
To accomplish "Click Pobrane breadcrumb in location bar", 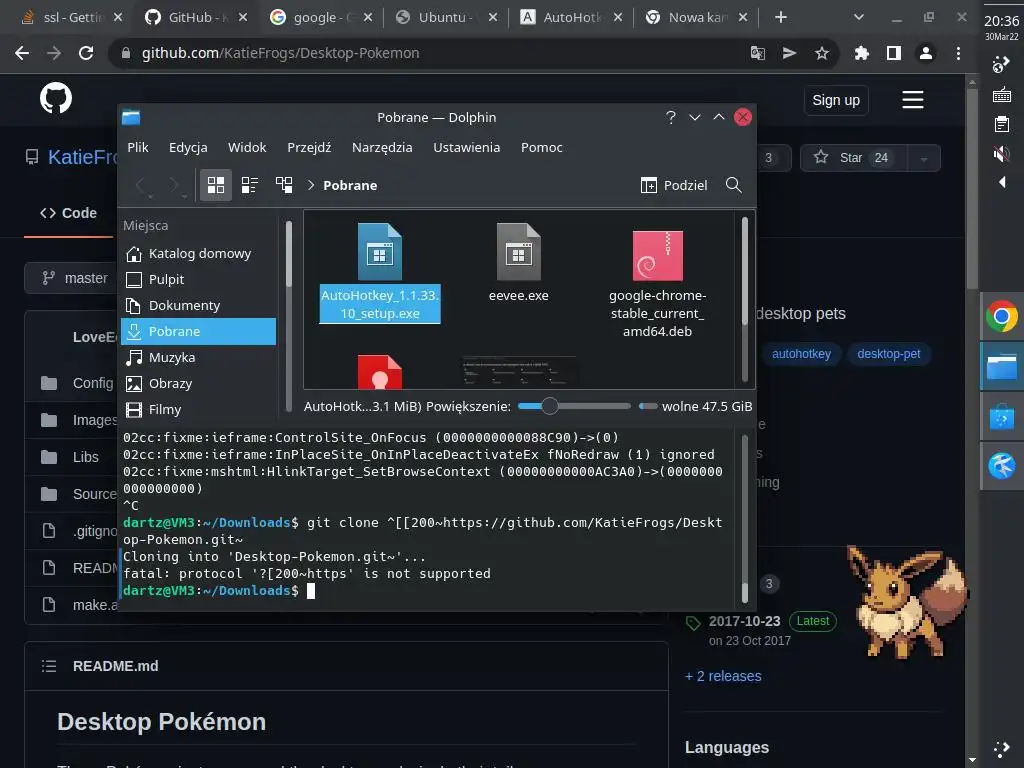I will point(350,185).
